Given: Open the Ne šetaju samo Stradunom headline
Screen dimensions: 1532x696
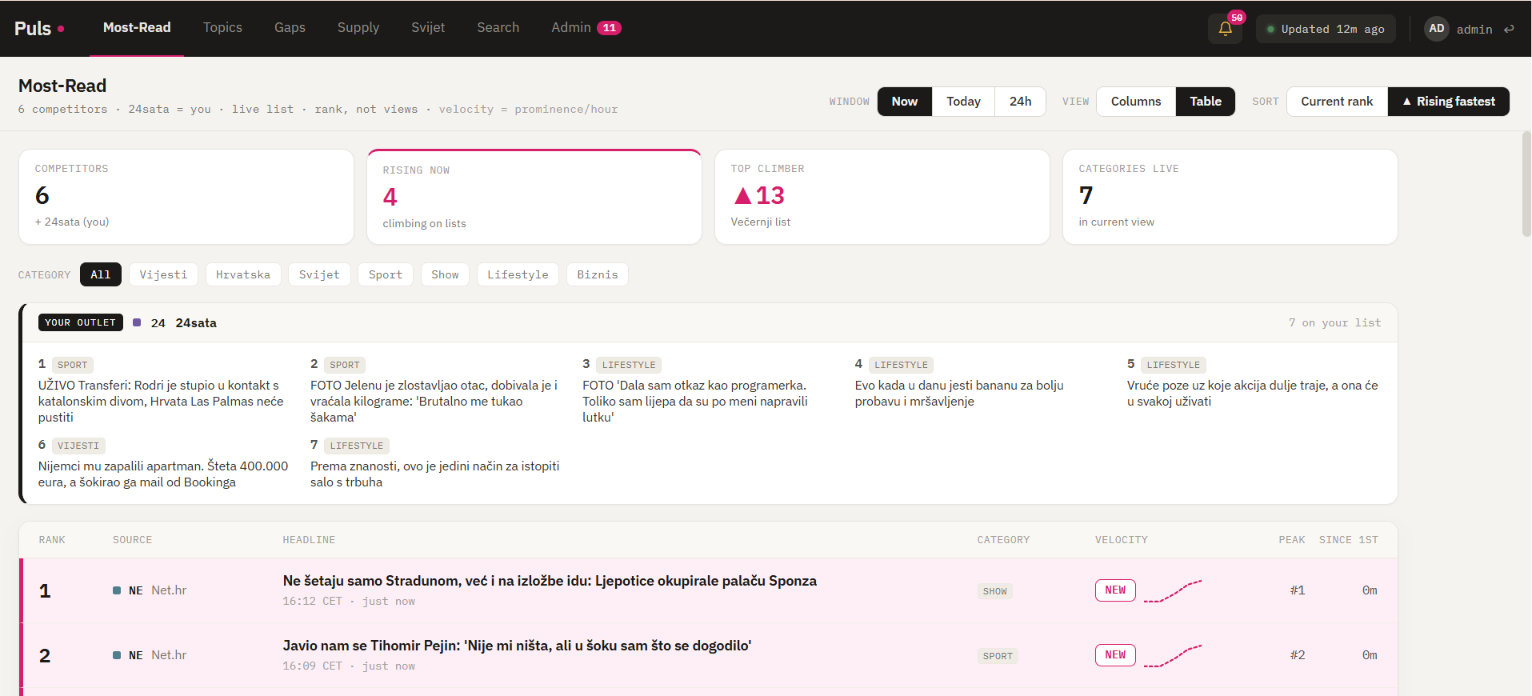Looking at the screenshot, I should coord(550,581).
